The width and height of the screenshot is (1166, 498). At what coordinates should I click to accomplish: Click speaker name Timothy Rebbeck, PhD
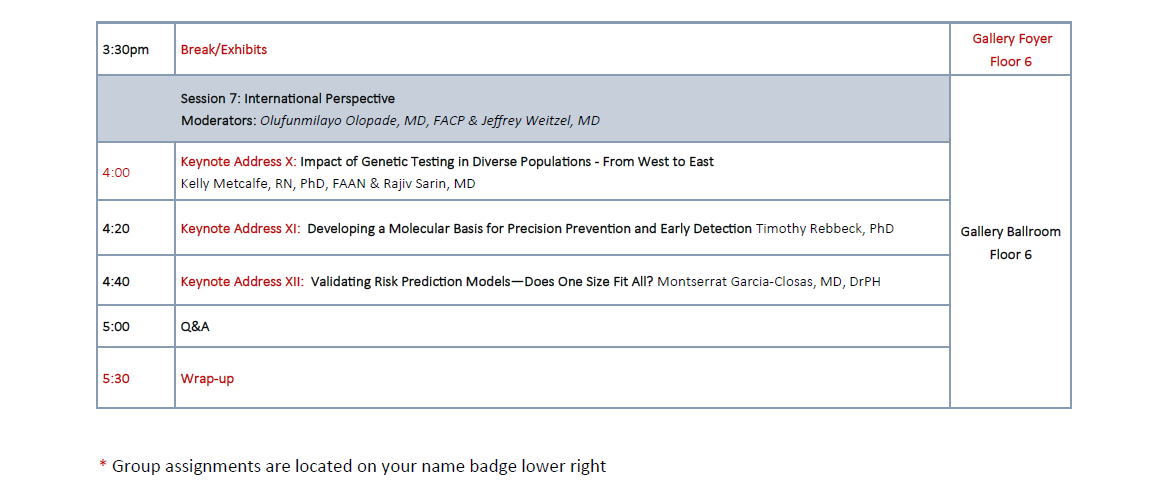[x=825, y=229]
